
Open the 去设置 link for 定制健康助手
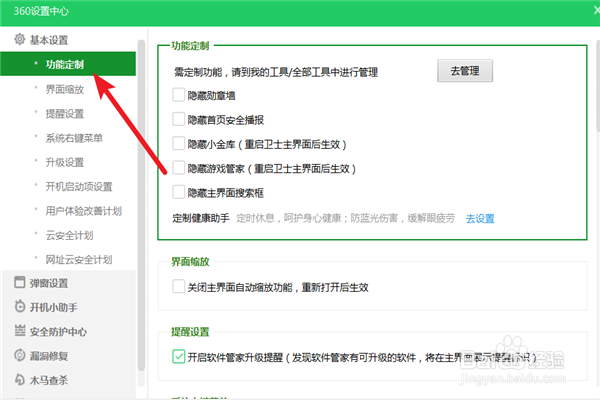[480, 218]
